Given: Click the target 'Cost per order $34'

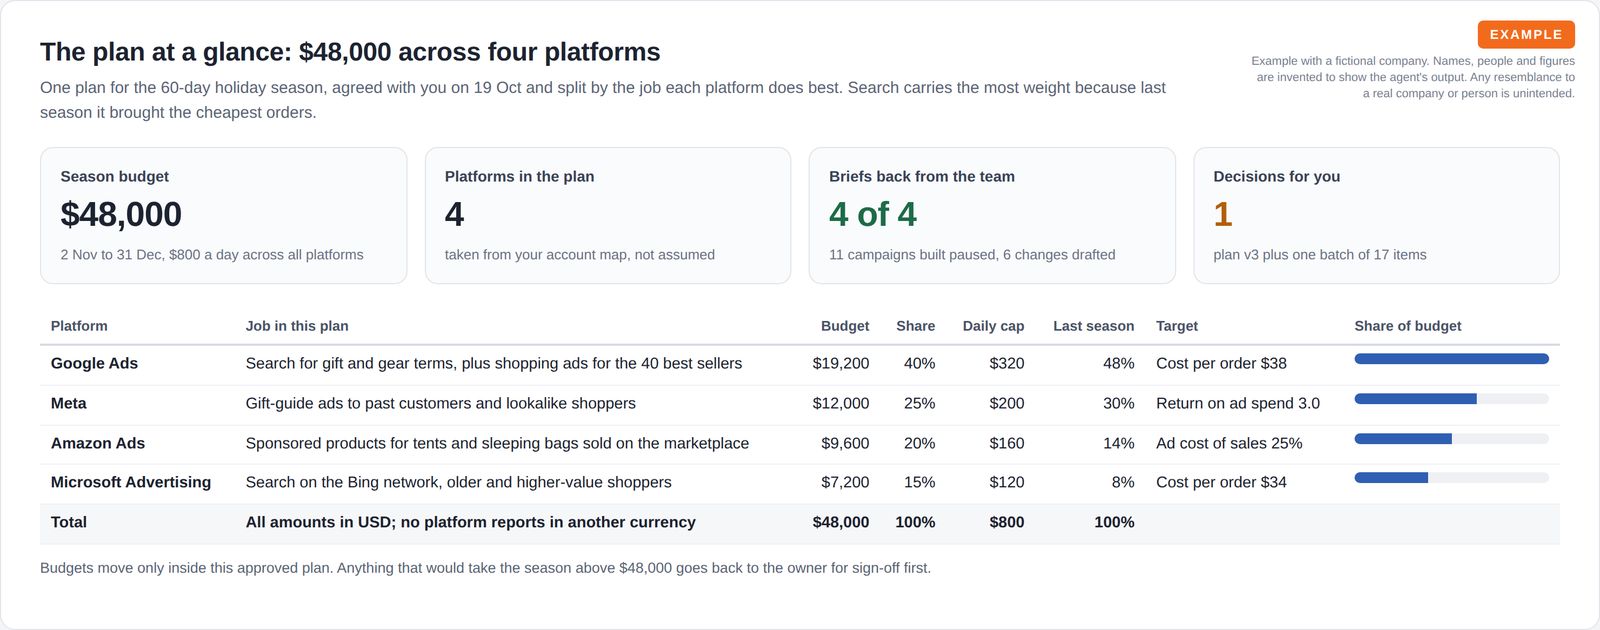Looking at the screenshot, I should click(x=1221, y=482).
